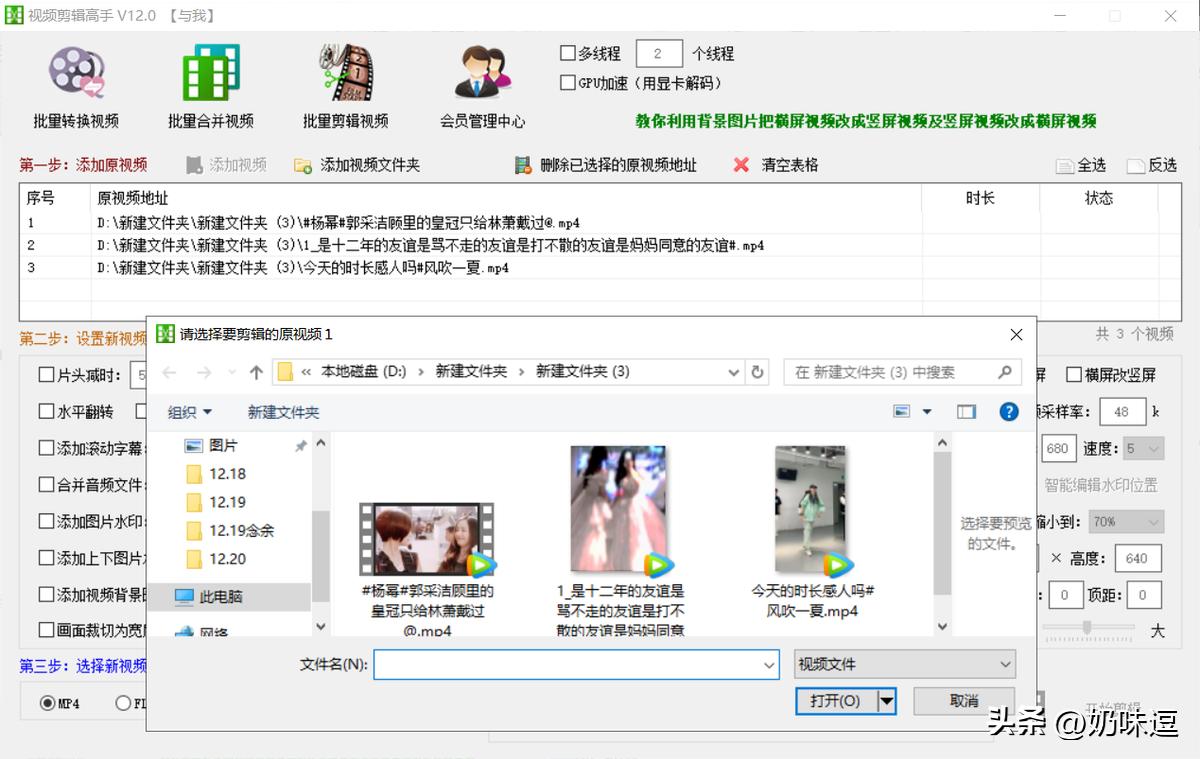Select the 批量剪辑视频 film icon
The width and height of the screenshot is (1200, 759).
[345, 75]
